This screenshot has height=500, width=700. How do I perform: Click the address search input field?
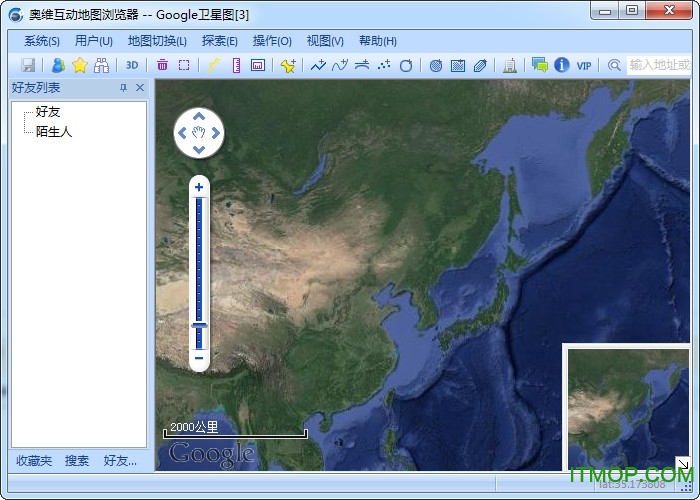(x=660, y=65)
